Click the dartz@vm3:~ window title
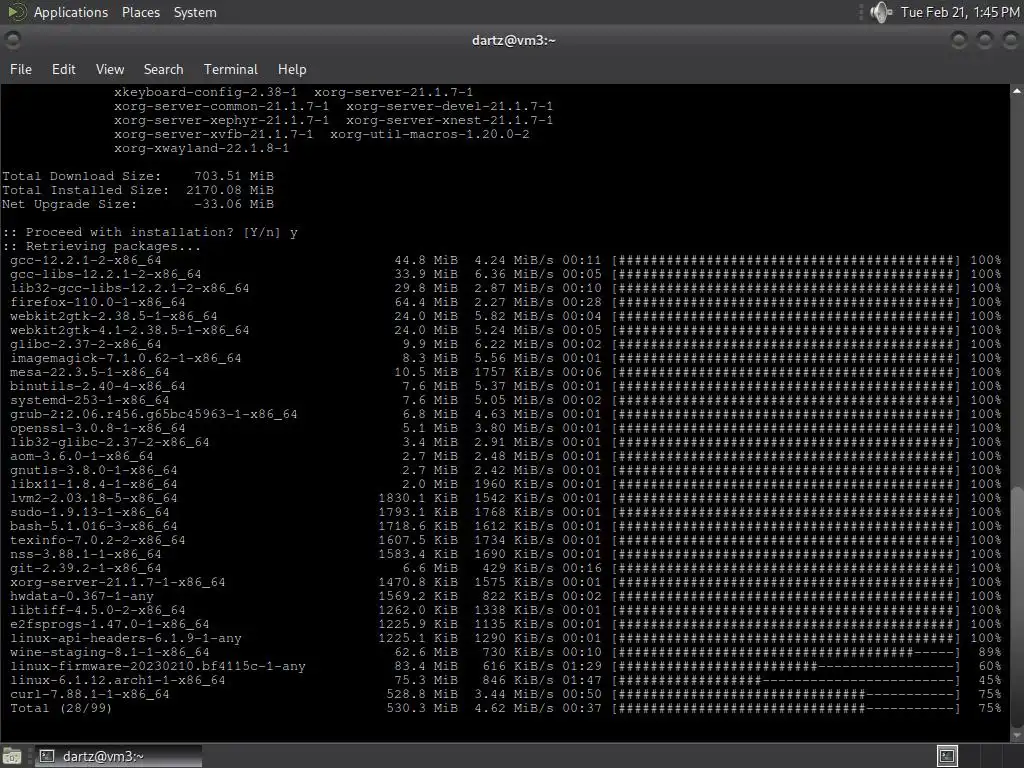 coord(513,40)
